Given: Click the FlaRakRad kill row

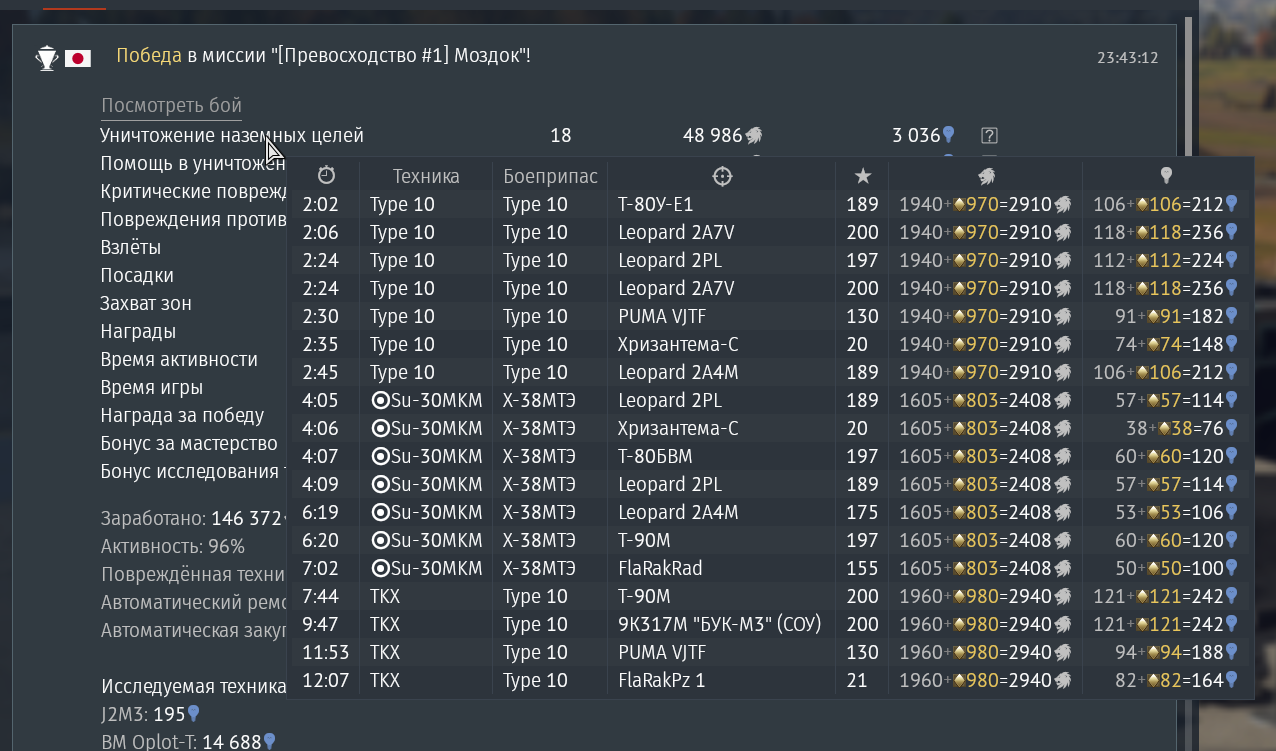Looking at the screenshot, I should pyautogui.click(x=660, y=569).
